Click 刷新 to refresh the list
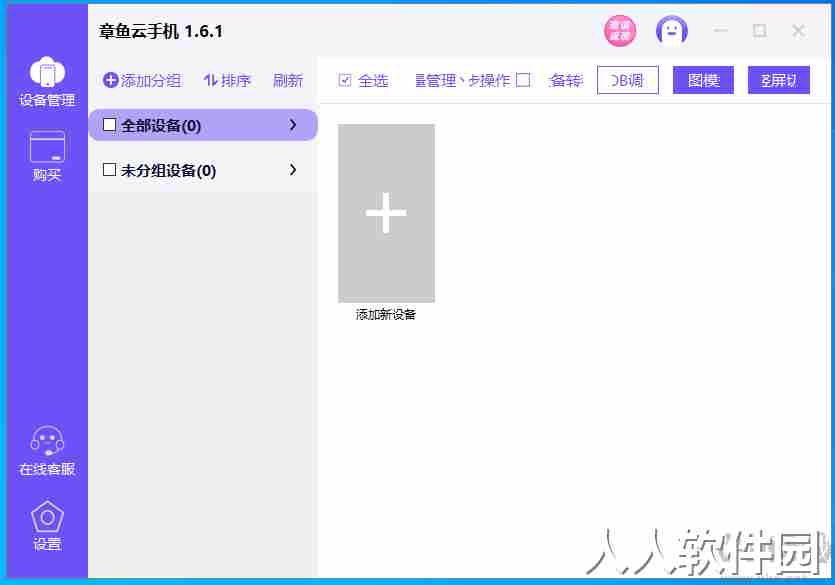This screenshot has height=585, width=835. (x=288, y=80)
